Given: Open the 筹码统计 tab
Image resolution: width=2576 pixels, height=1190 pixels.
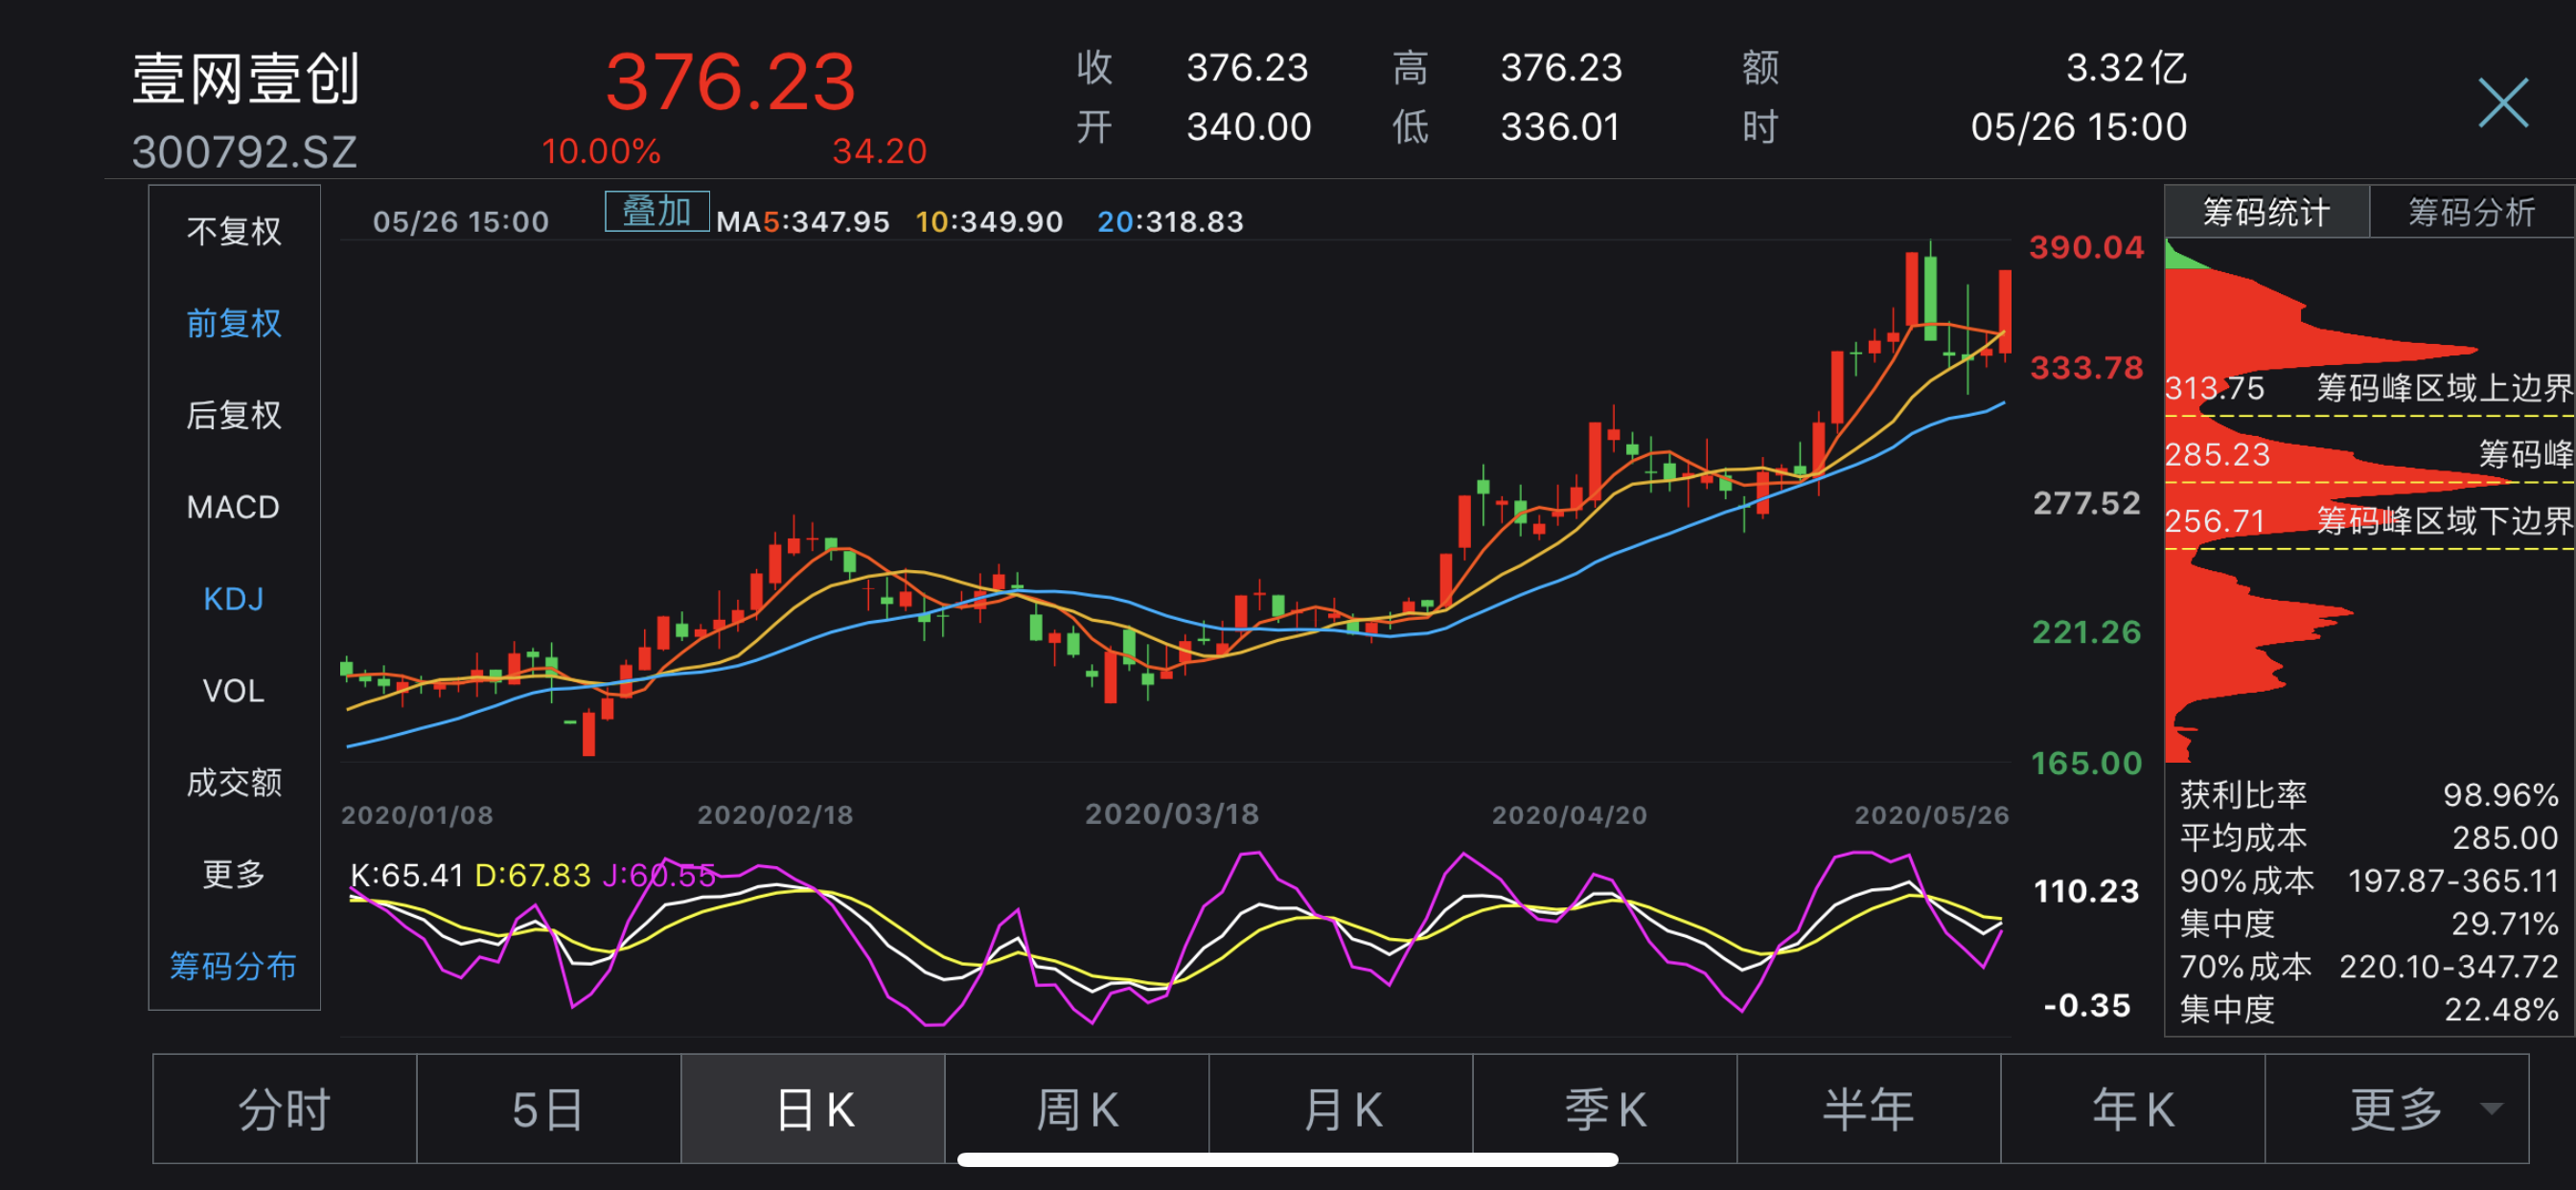Looking at the screenshot, I should pyautogui.click(x=2267, y=212).
